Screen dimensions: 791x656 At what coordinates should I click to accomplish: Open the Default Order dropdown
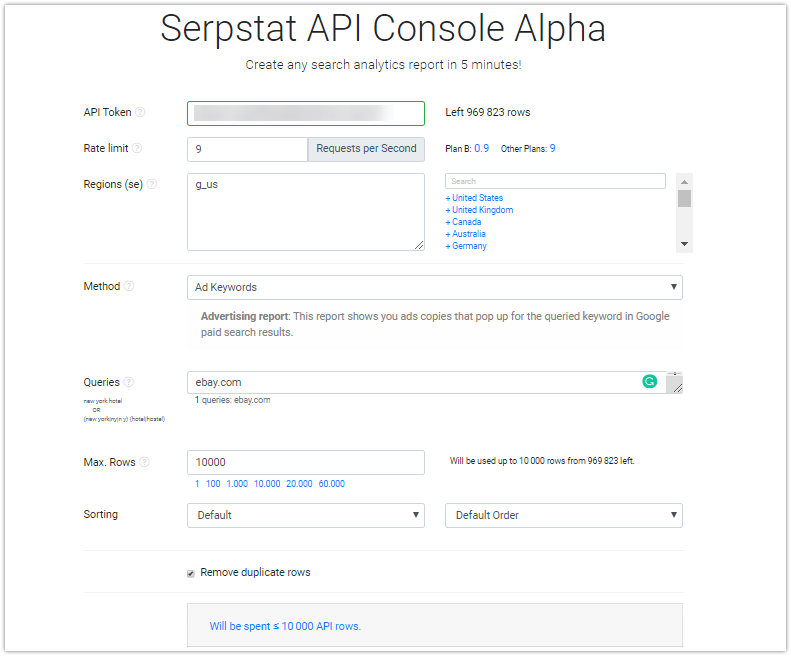coord(563,515)
